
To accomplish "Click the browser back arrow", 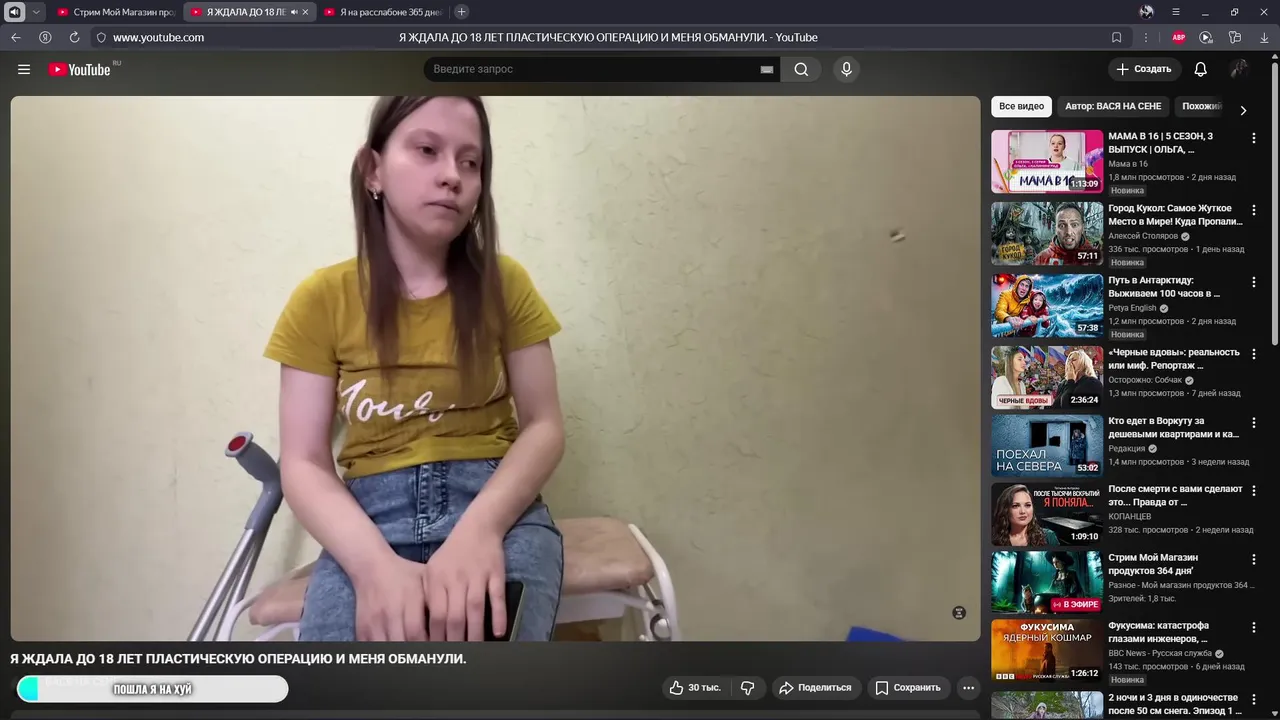I will [x=16, y=37].
